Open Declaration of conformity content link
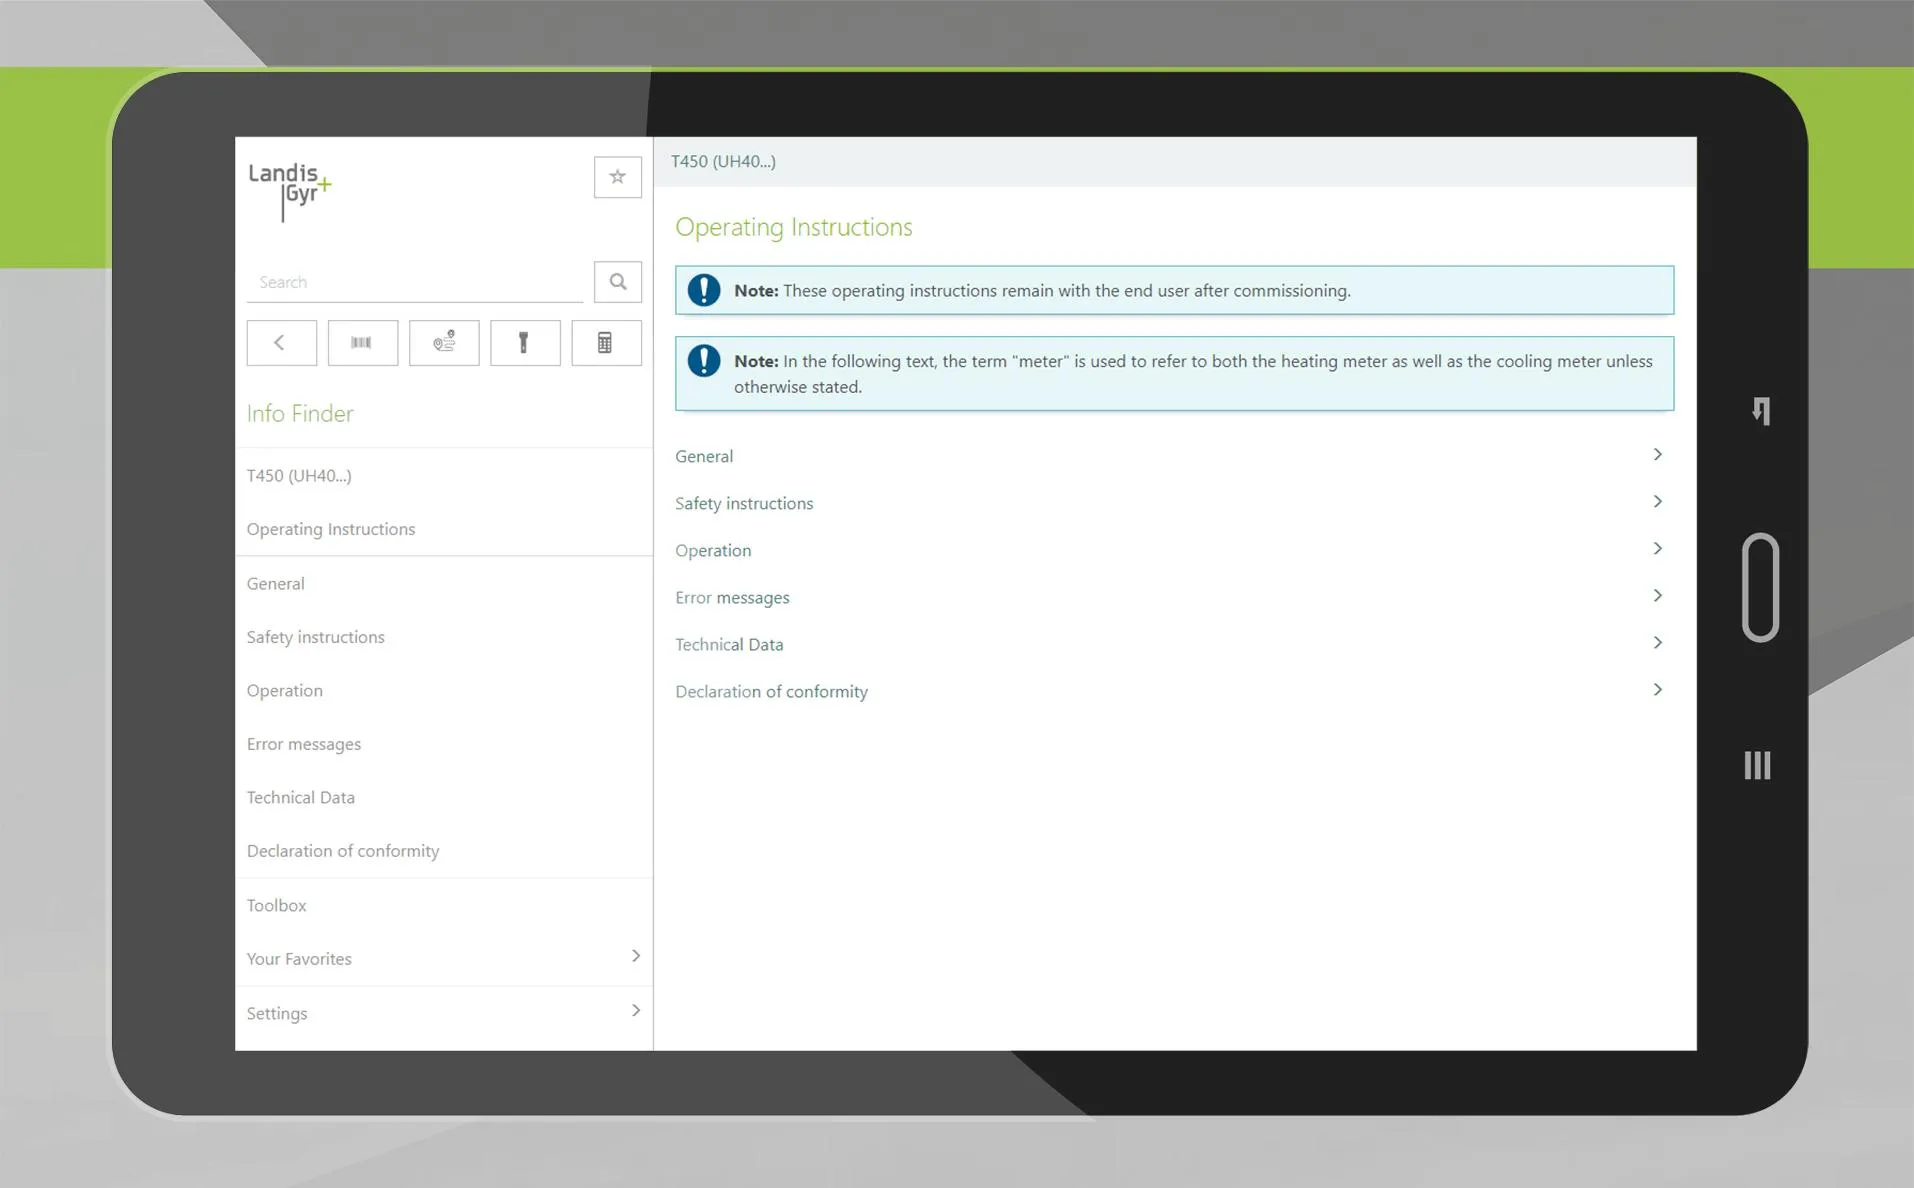The height and width of the screenshot is (1188, 1914). click(x=771, y=691)
